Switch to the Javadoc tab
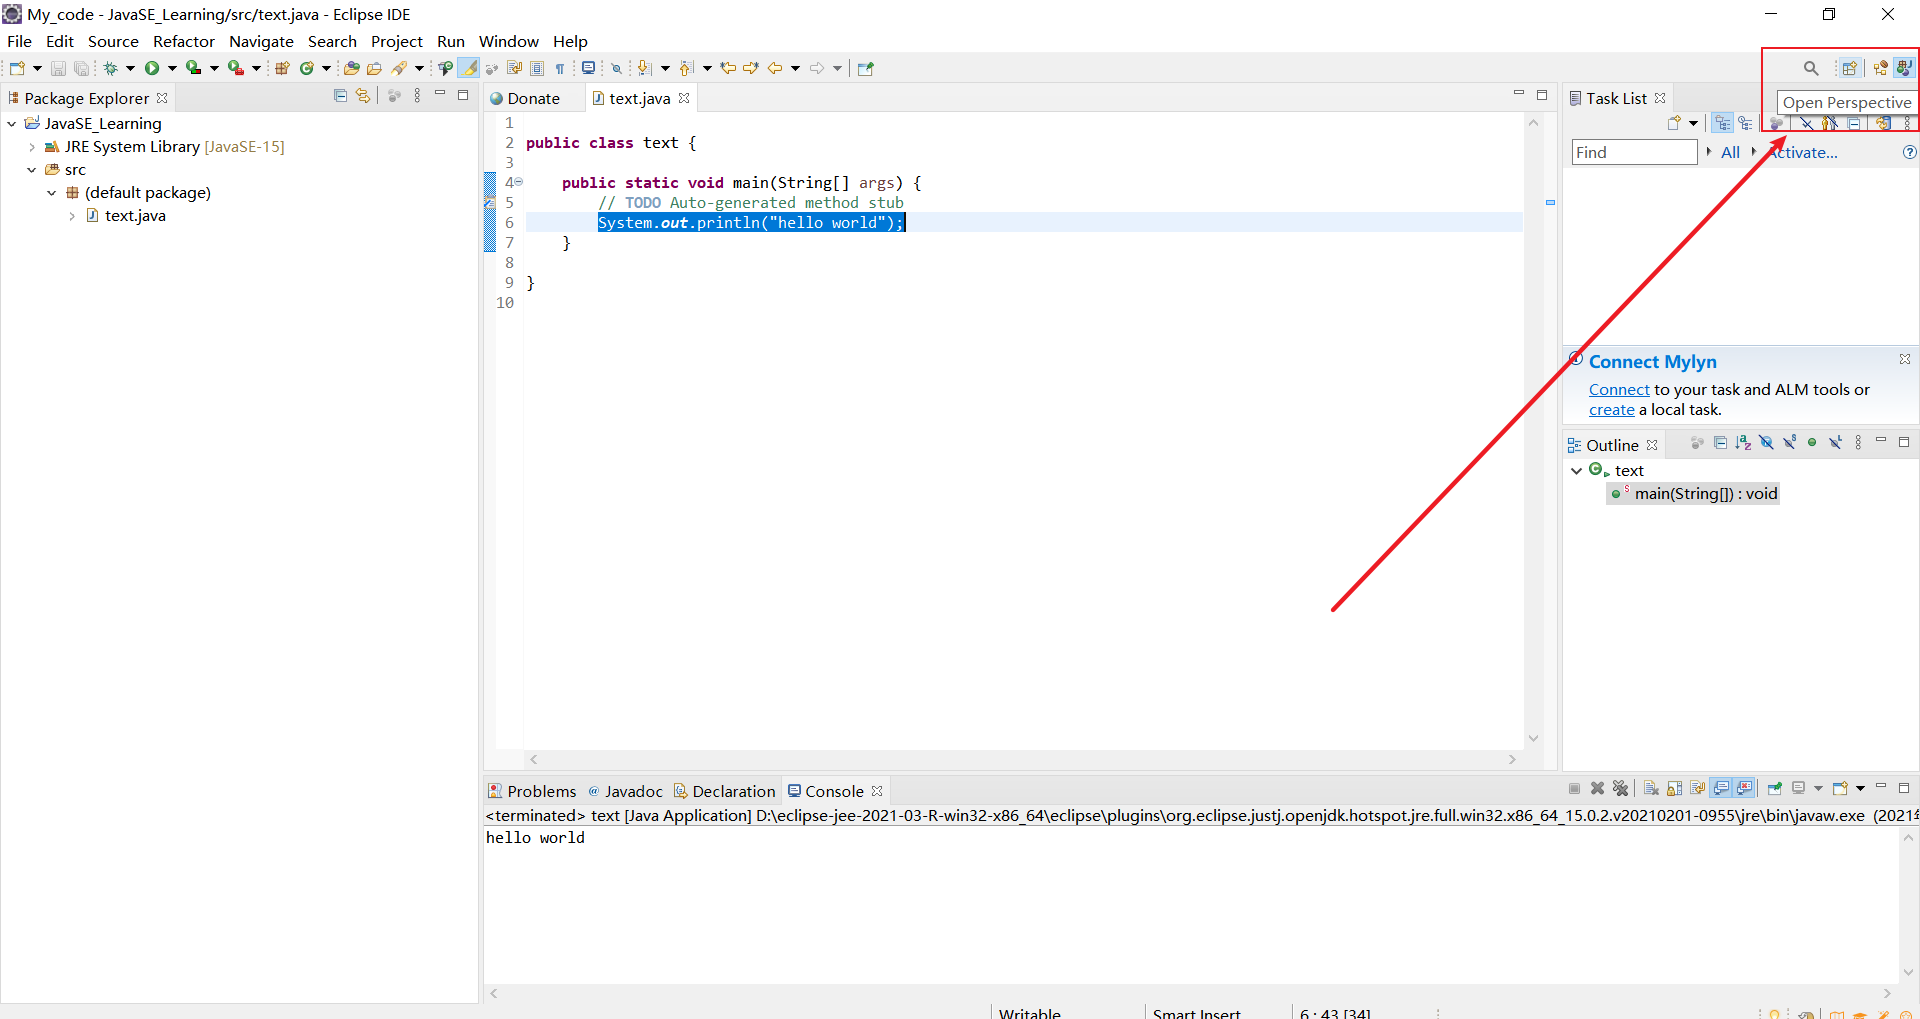The height and width of the screenshot is (1019, 1920). tap(625, 791)
